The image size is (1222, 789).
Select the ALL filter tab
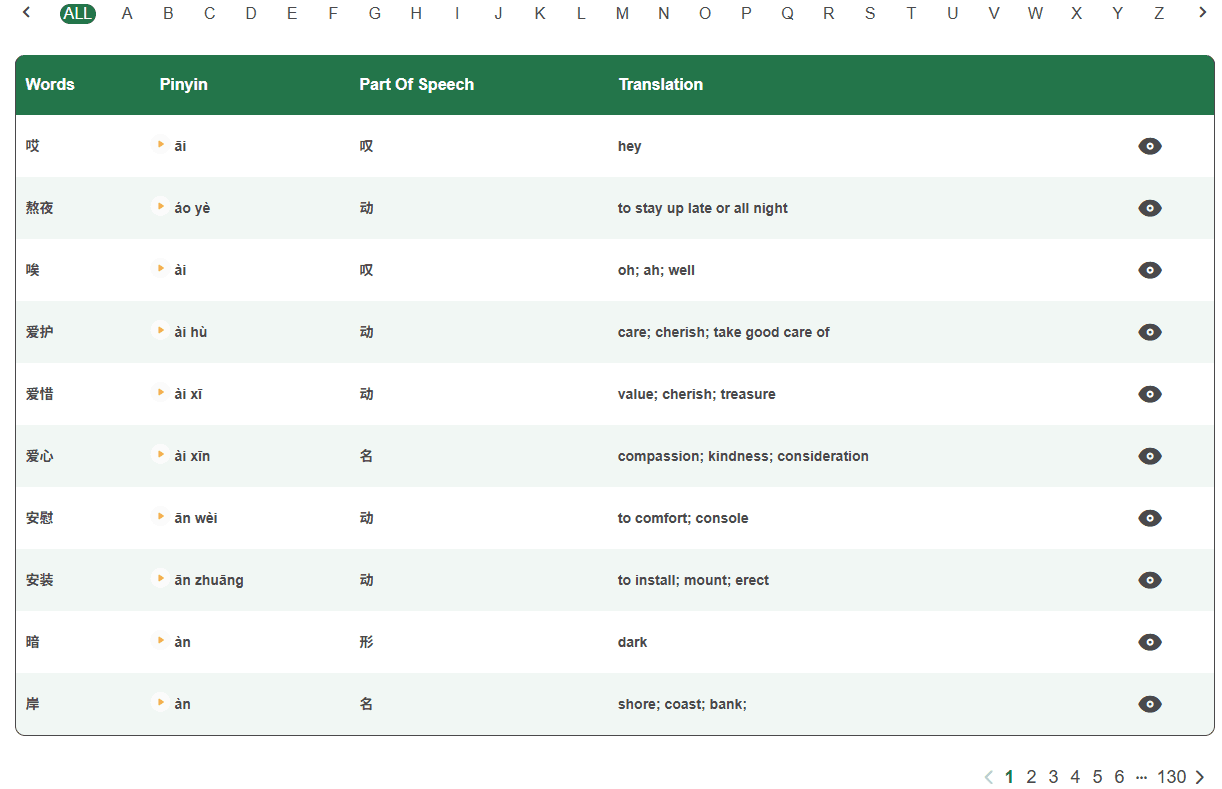coord(78,13)
